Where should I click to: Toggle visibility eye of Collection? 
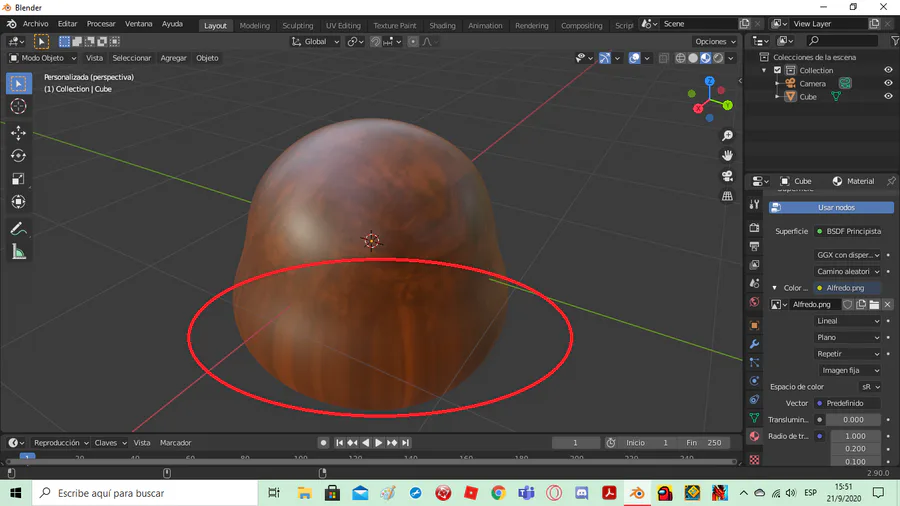(x=888, y=70)
